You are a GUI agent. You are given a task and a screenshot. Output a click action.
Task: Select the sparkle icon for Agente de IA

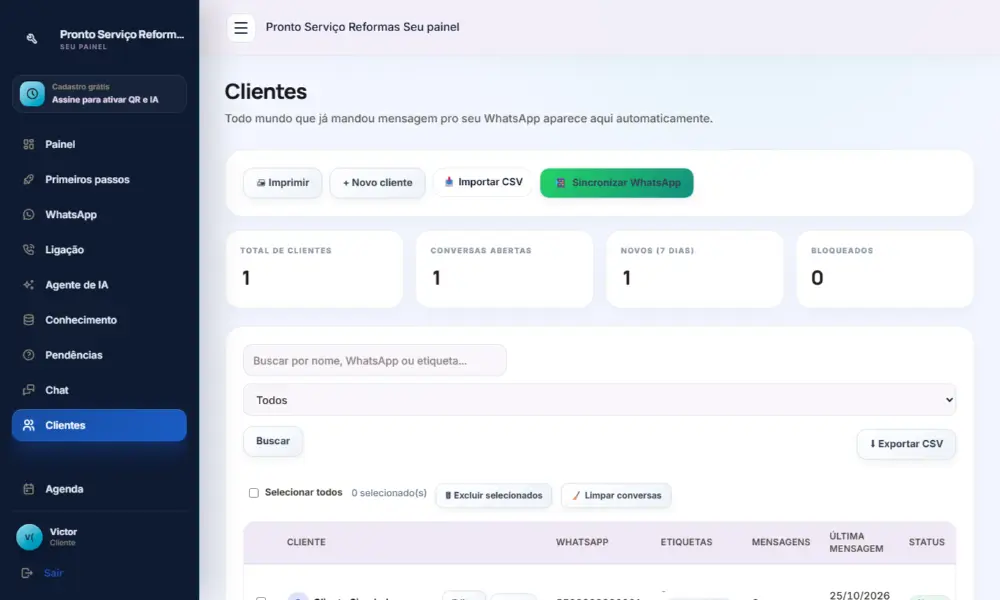(x=29, y=284)
